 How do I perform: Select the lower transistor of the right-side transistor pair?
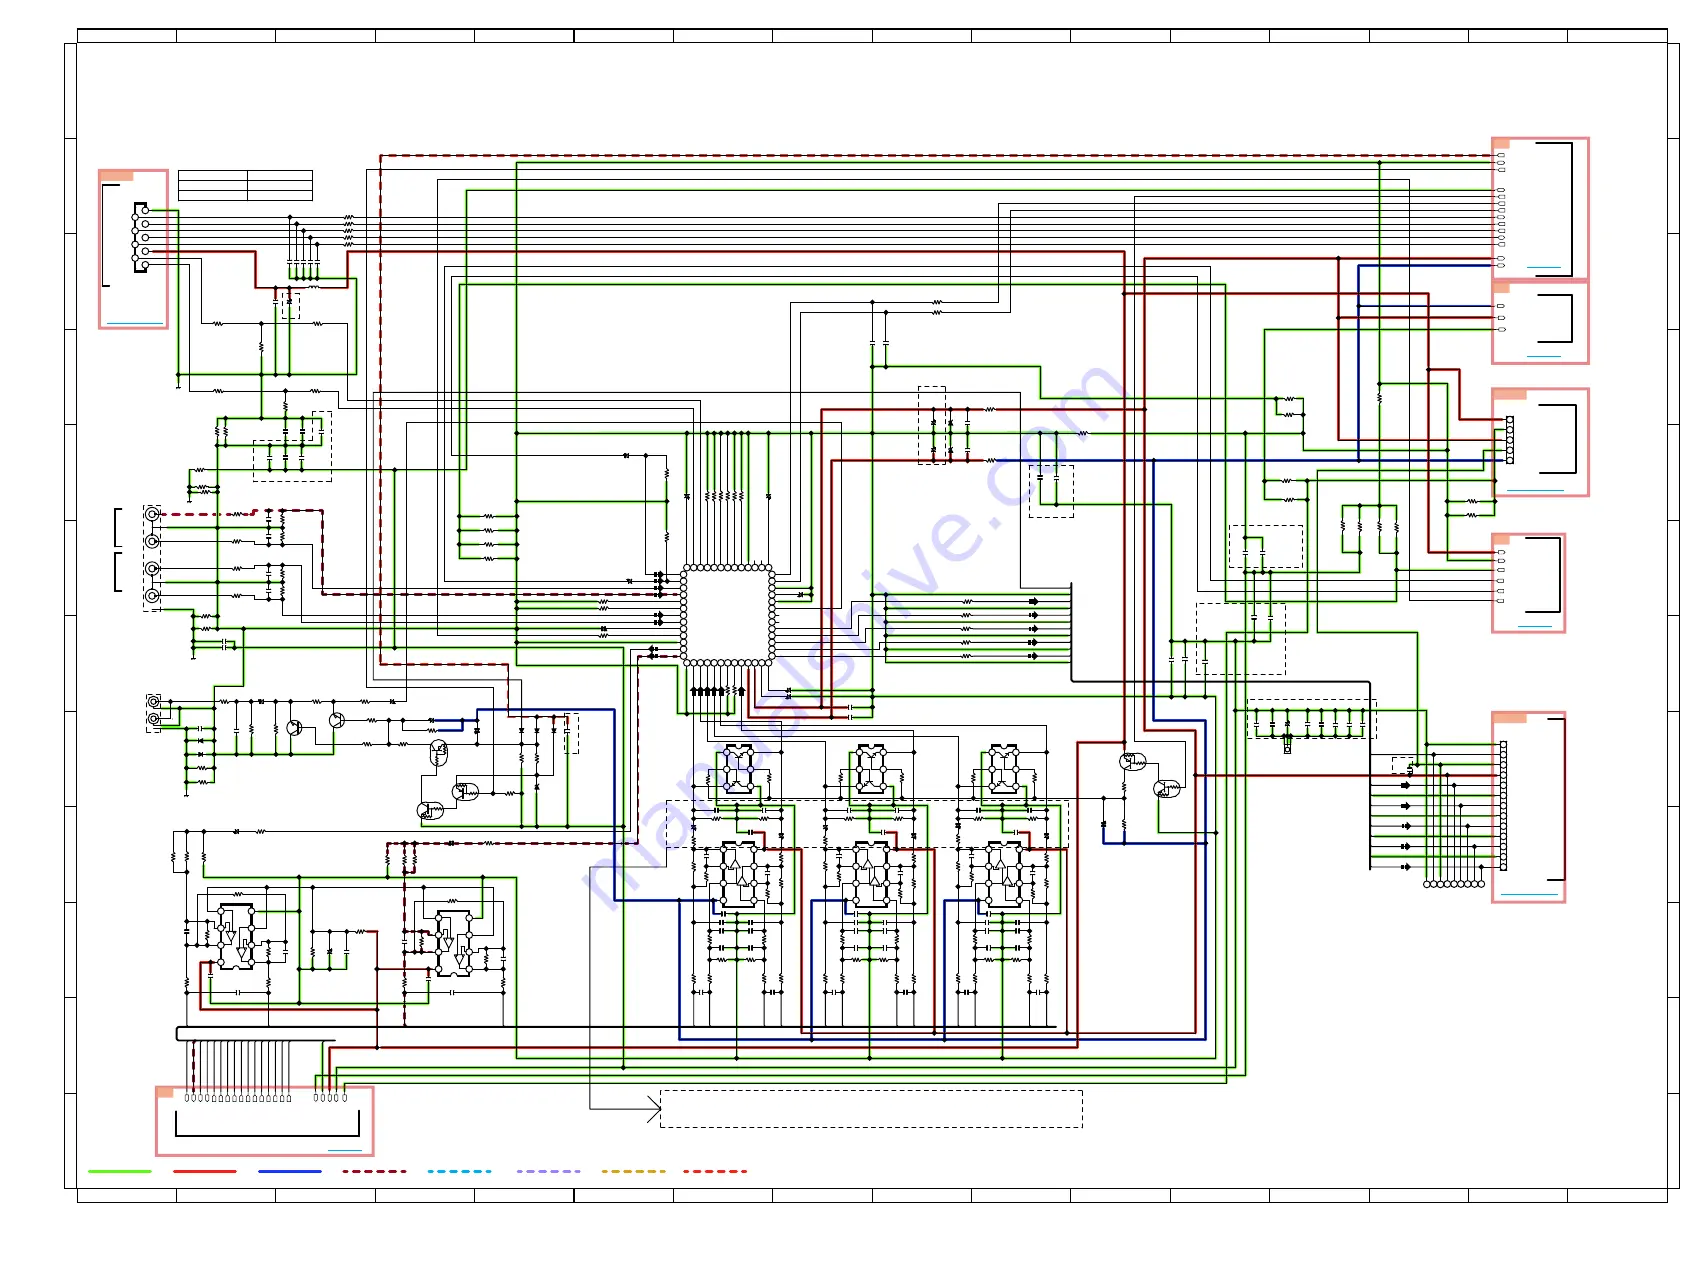(x=1166, y=789)
